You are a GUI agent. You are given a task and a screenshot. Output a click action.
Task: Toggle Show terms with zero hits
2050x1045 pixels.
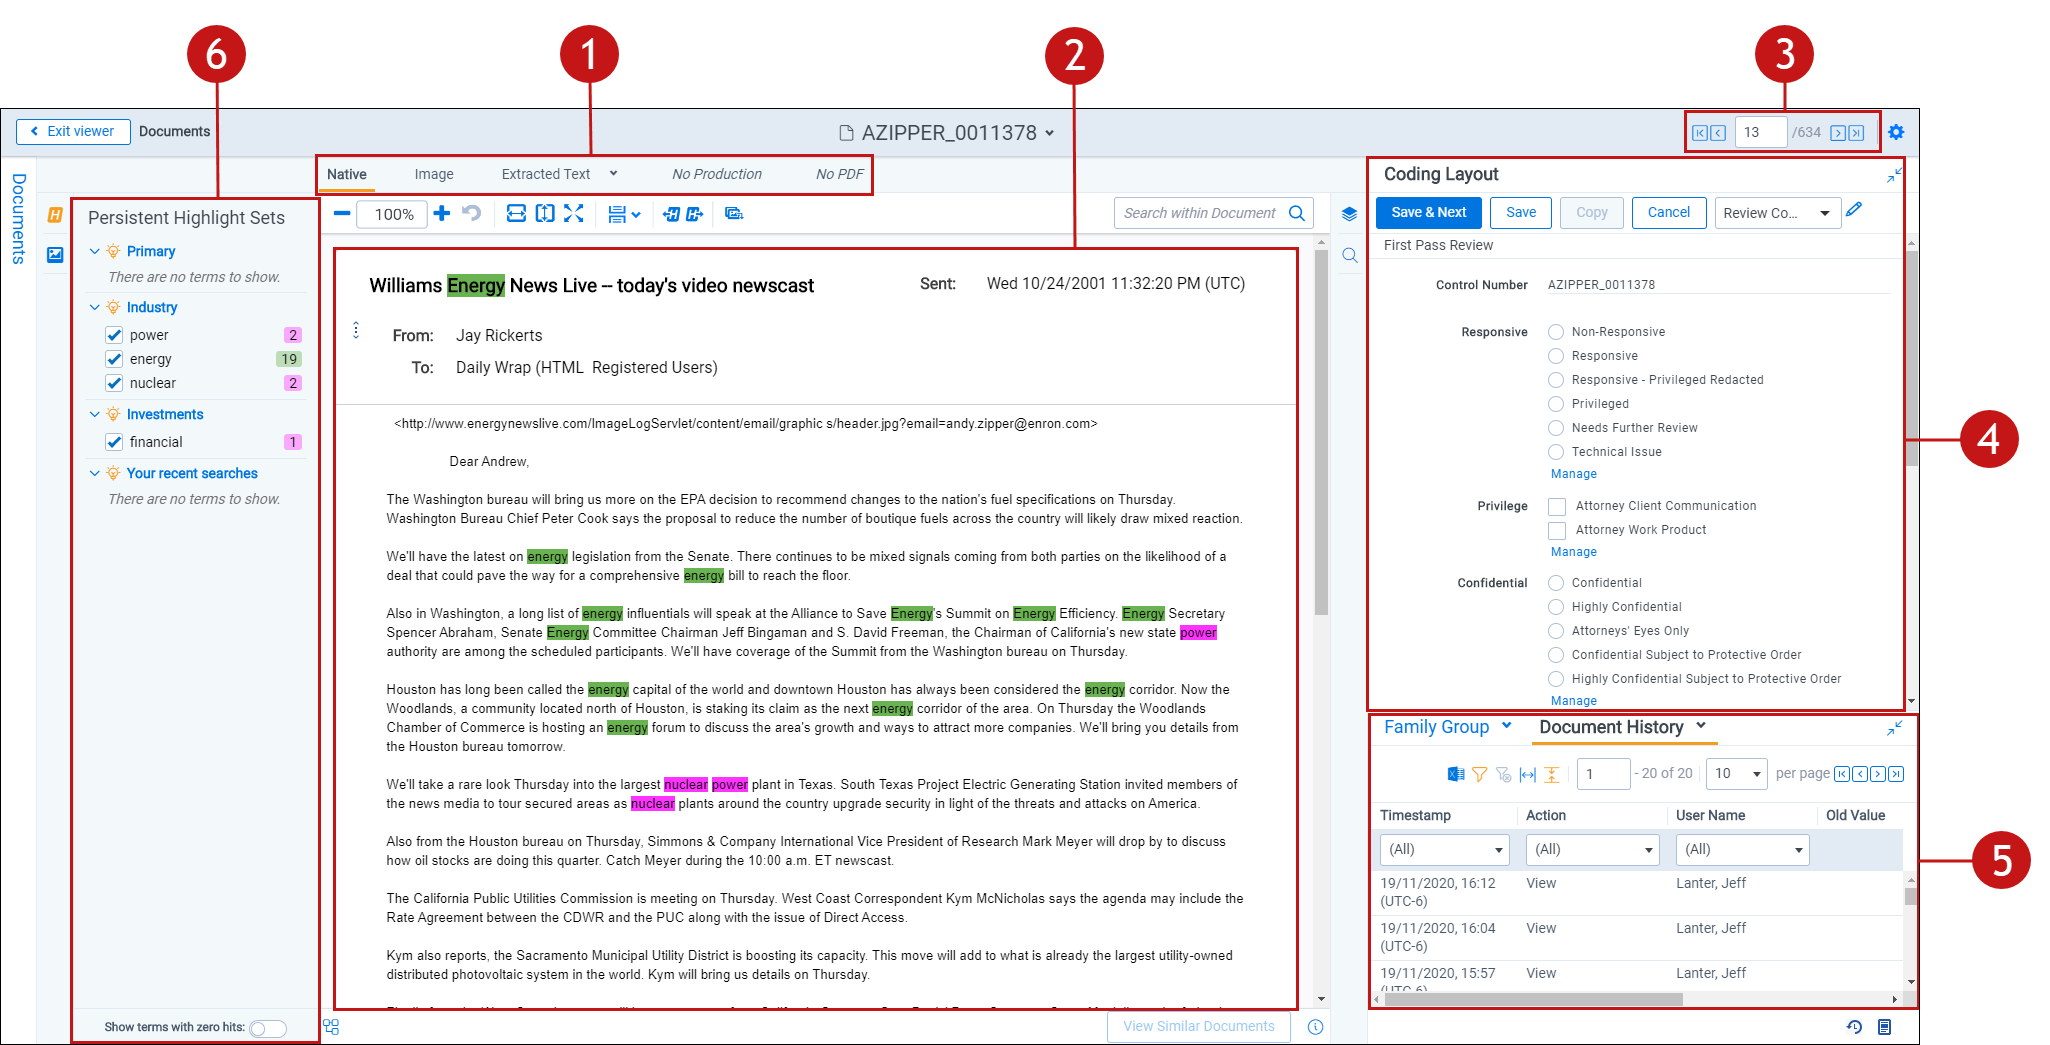267,1028
